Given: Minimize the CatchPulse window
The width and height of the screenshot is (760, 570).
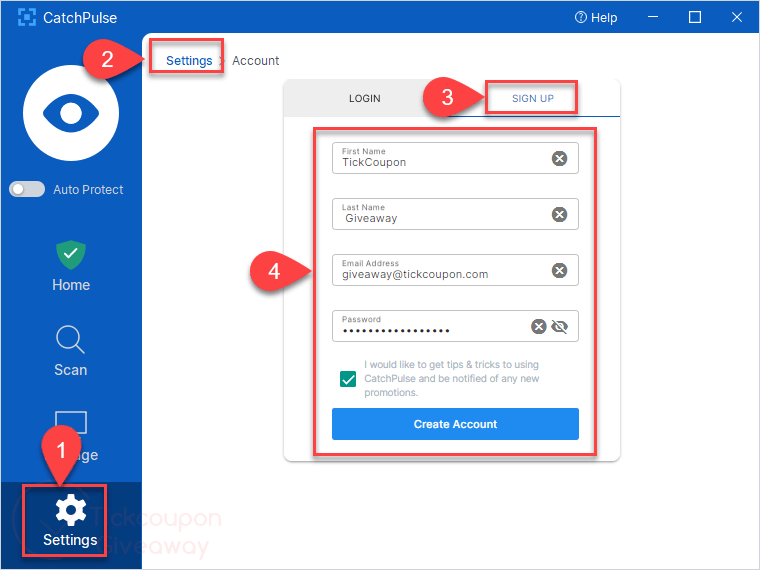Looking at the screenshot, I should [x=653, y=17].
